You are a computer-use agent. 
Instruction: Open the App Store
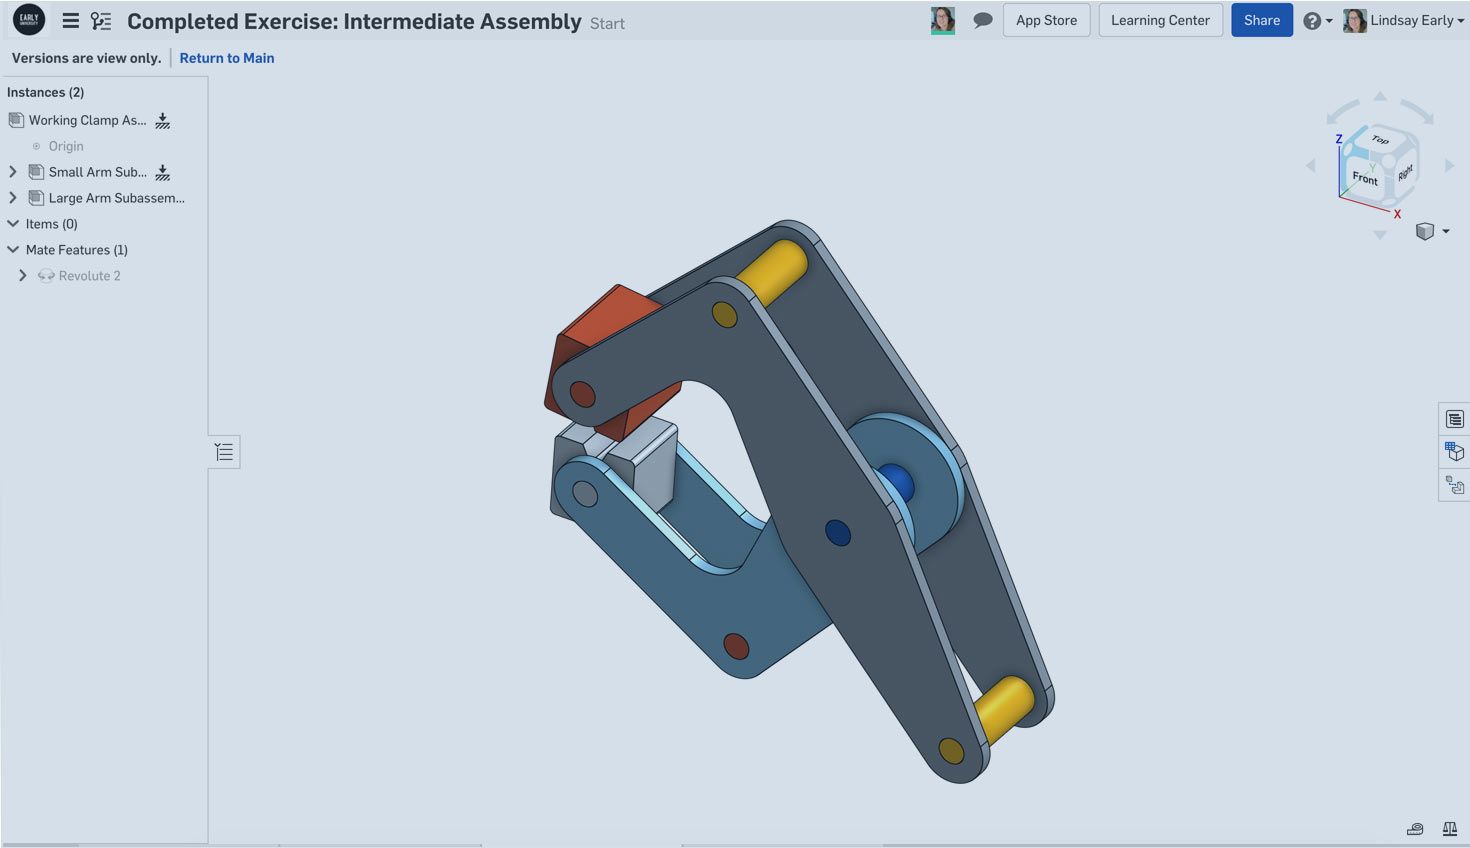pyautogui.click(x=1046, y=20)
